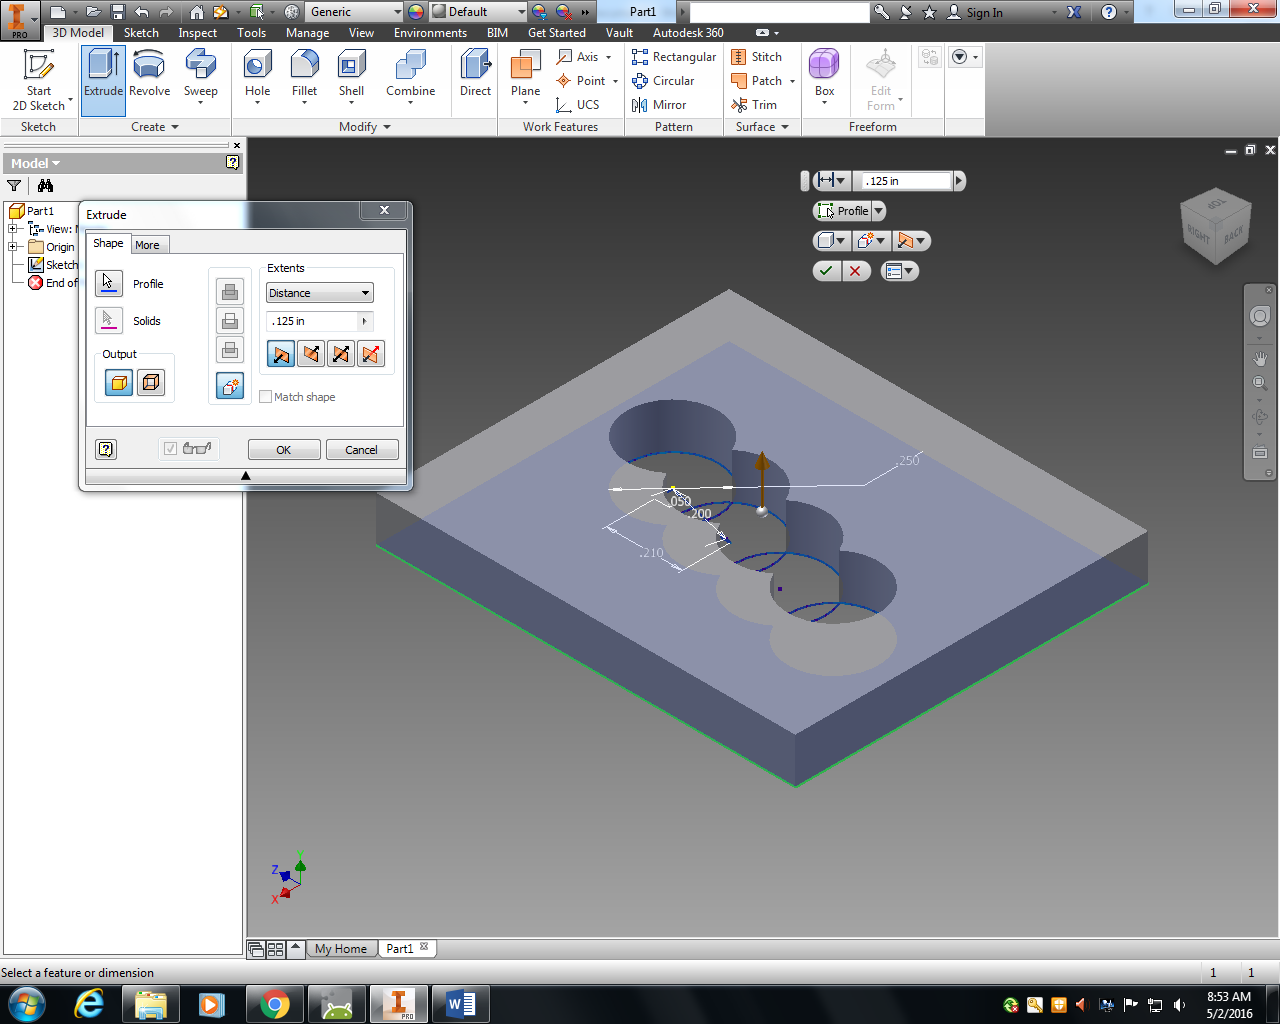1280x1024 pixels.
Task: Select the Freeform Box tool
Action: click(x=824, y=76)
